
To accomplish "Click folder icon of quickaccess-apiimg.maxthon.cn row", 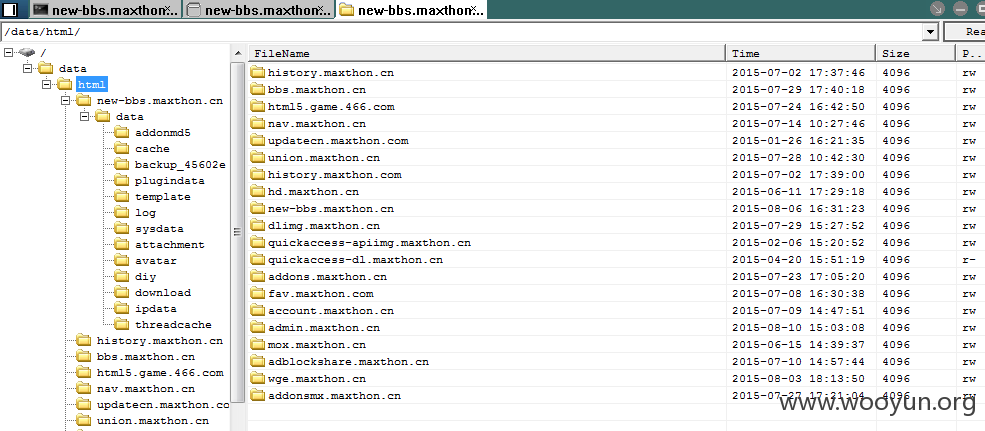I will point(258,242).
